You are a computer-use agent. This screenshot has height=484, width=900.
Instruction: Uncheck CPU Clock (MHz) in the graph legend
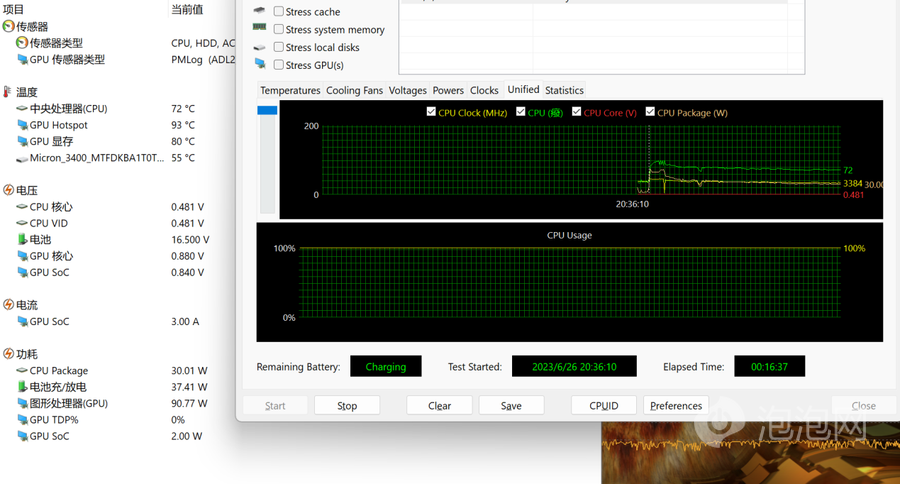[x=432, y=112]
